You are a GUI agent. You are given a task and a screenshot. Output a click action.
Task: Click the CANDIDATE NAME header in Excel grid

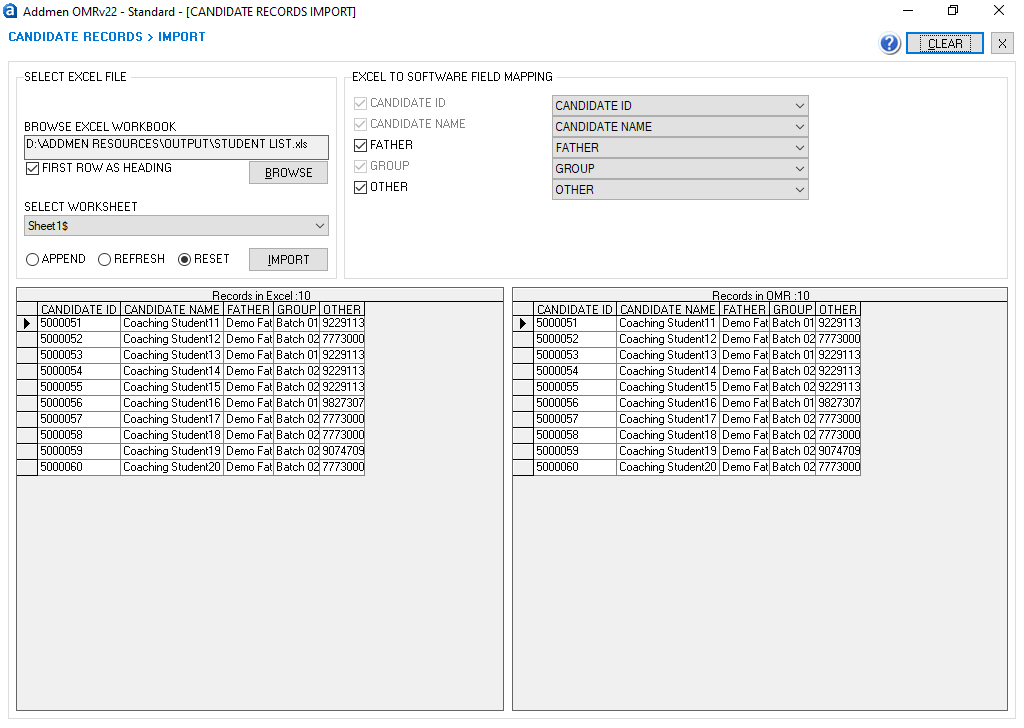[171, 310]
